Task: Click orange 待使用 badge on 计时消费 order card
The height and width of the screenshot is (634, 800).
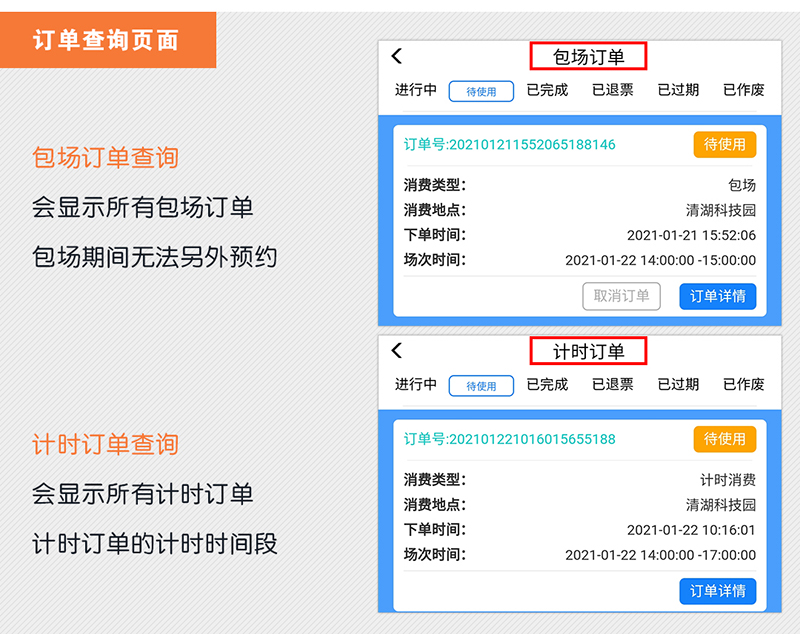Action: pos(725,439)
